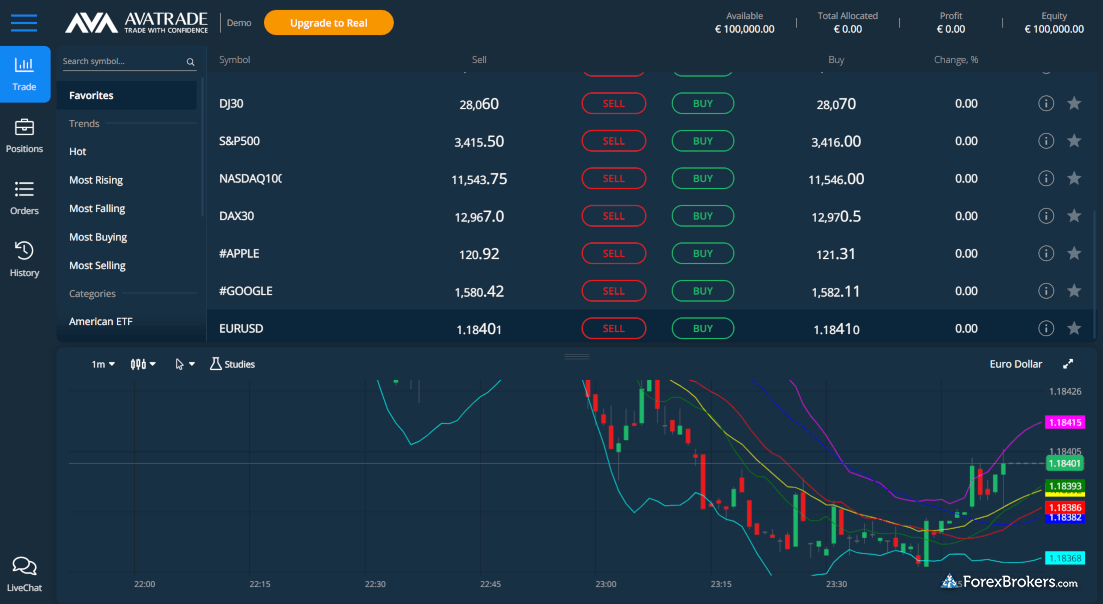Select the Favorites list
This screenshot has width=1103, height=604.
click(127, 96)
